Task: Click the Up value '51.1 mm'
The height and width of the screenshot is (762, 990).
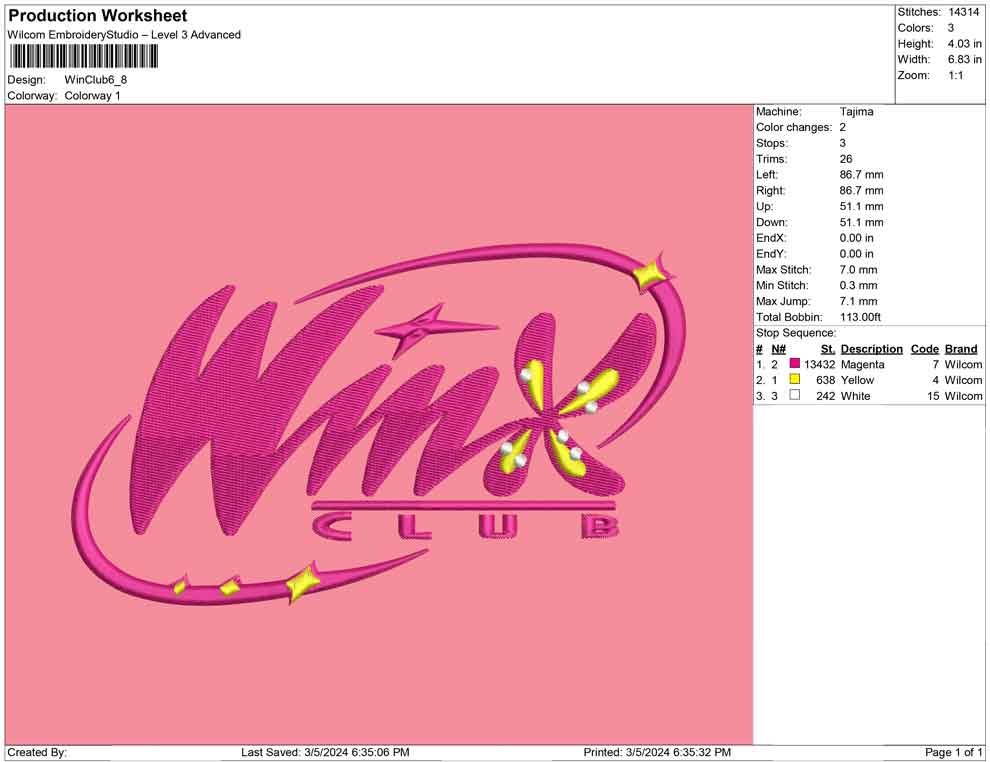Action: (x=861, y=206)
